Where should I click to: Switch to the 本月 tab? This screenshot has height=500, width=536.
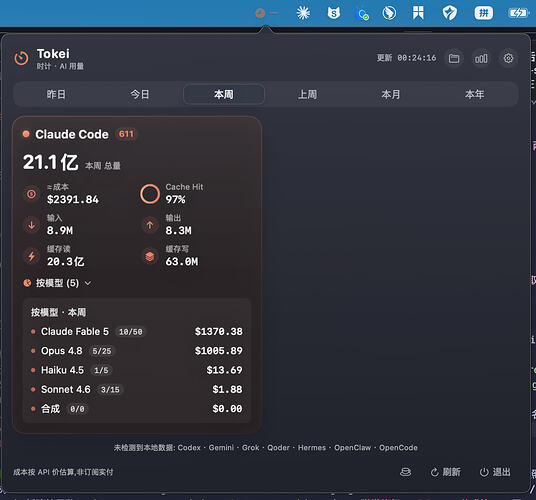tap(391, 94)
